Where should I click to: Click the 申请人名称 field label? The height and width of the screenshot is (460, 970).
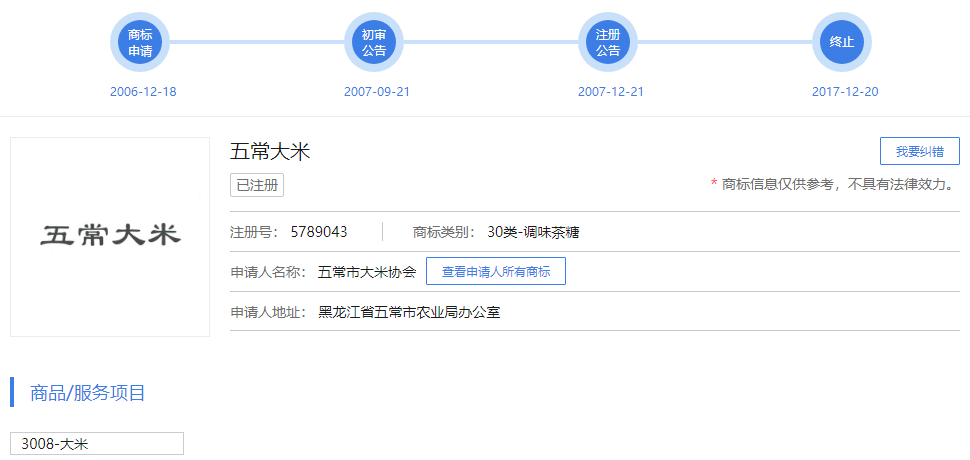(x=268, y=272)
